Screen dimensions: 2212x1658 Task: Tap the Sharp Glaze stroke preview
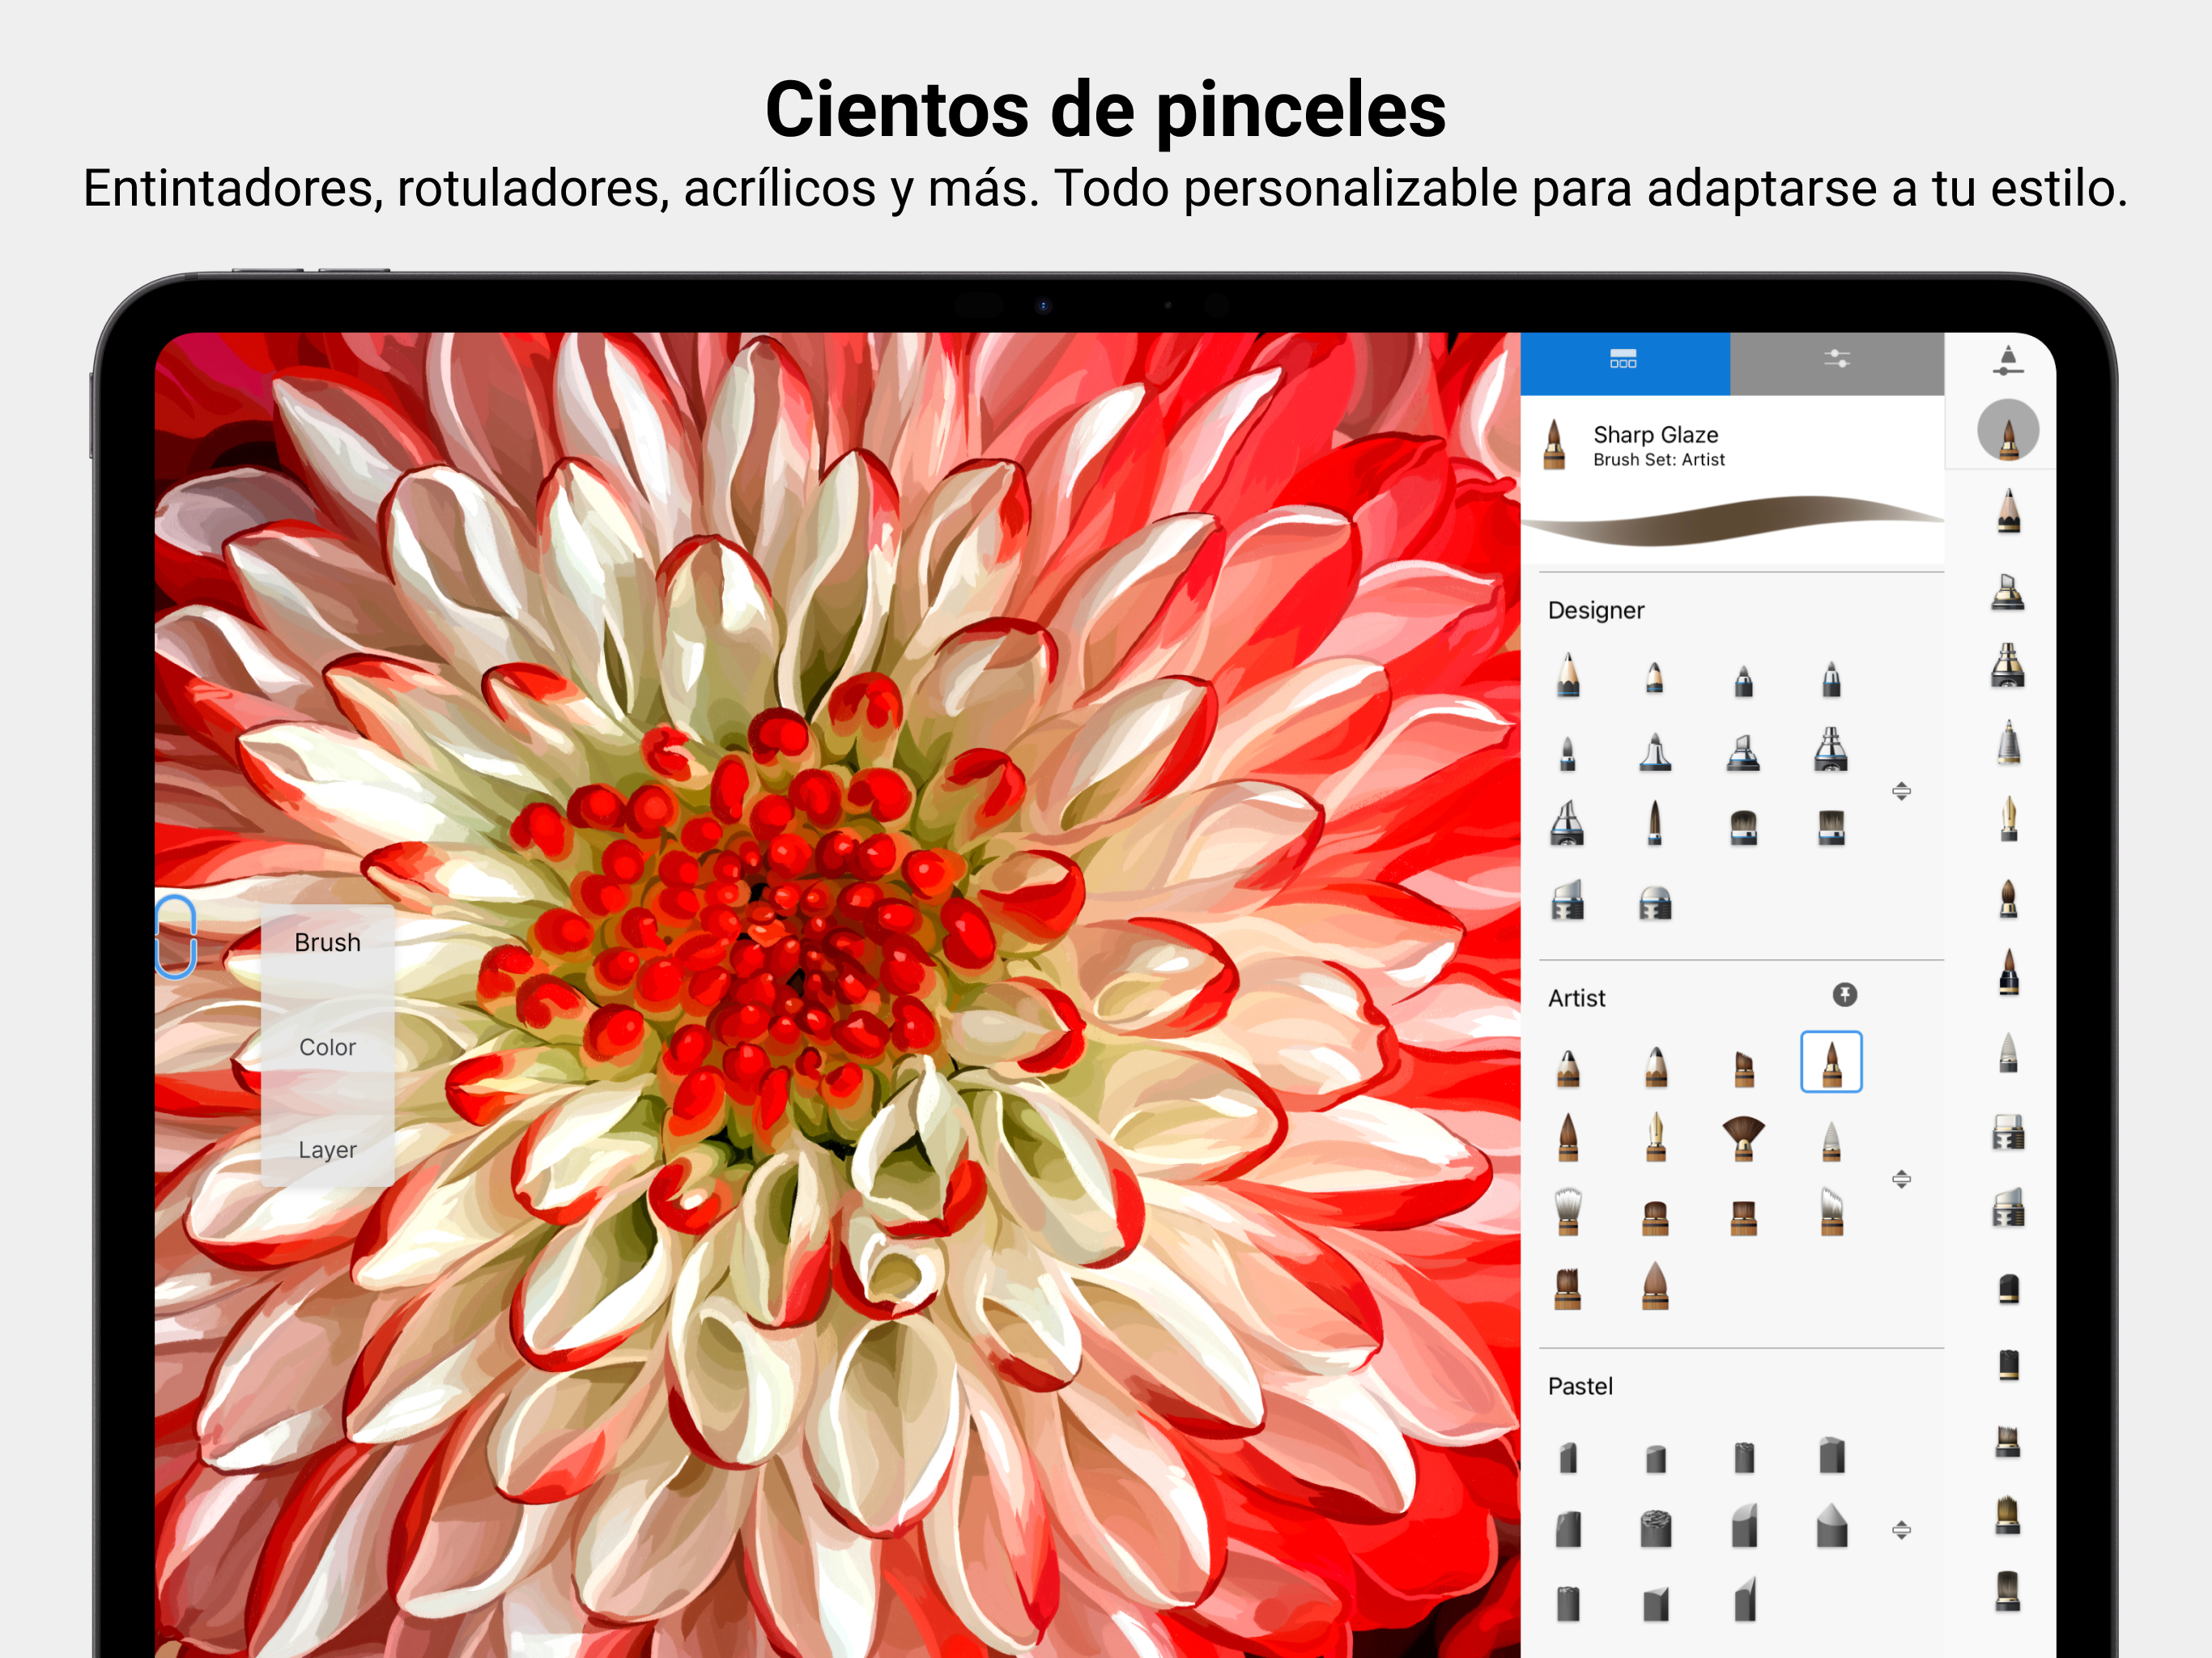(x=1732, y=522)
